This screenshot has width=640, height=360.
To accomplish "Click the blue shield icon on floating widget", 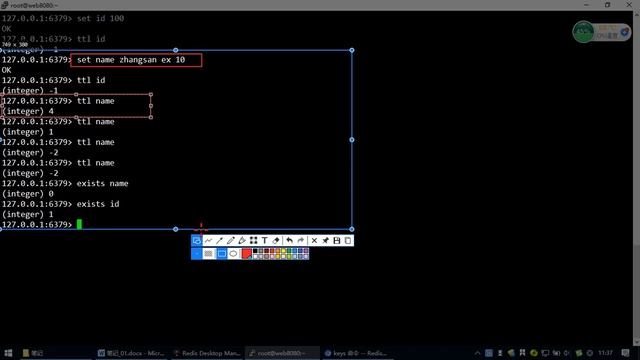I will pyautogui.click(x=624, y=32).
